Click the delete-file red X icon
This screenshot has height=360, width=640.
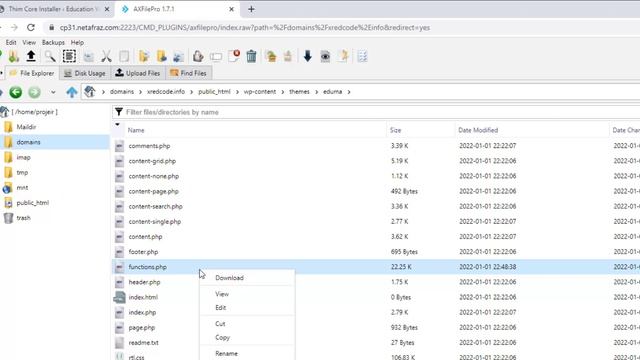click(x=234, y=56)
